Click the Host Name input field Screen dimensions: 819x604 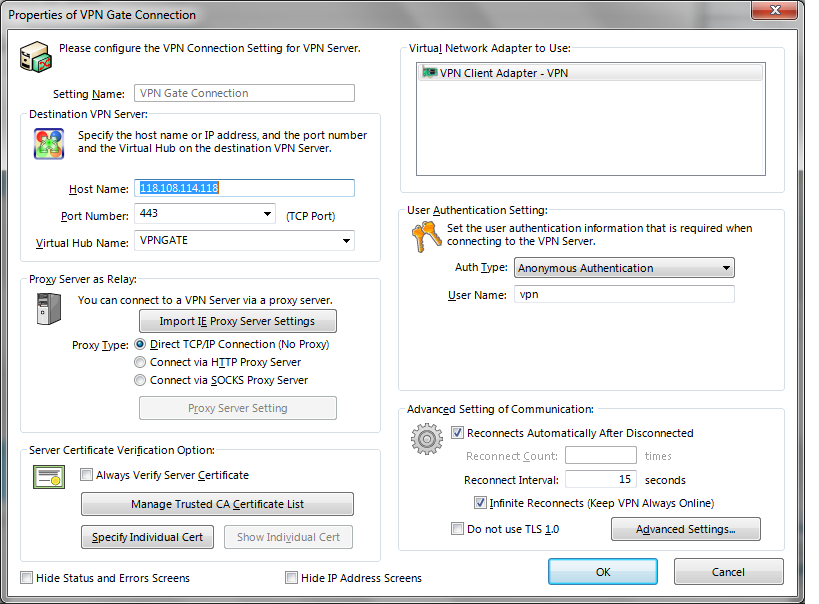pos(245,188)
